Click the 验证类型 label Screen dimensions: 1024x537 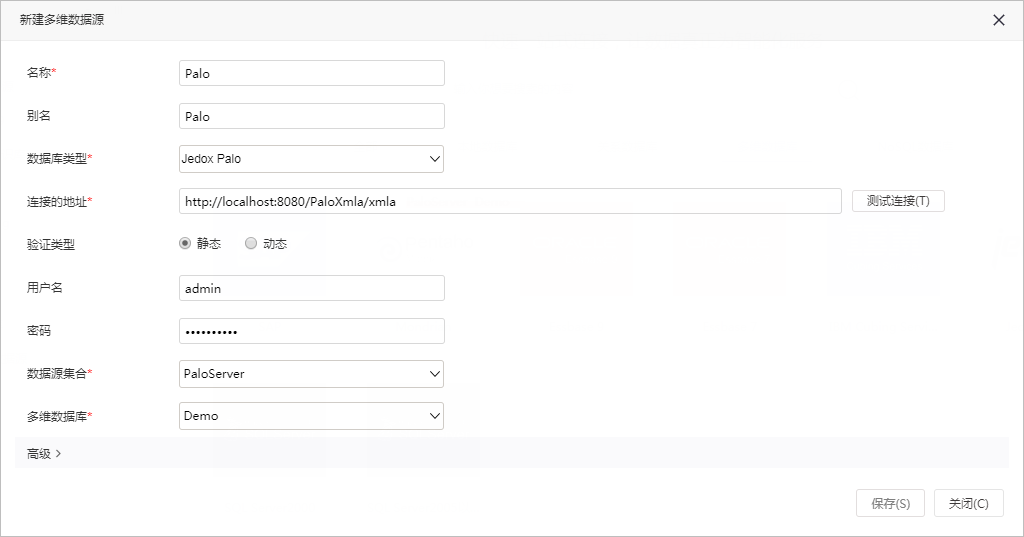click(51, 244)
